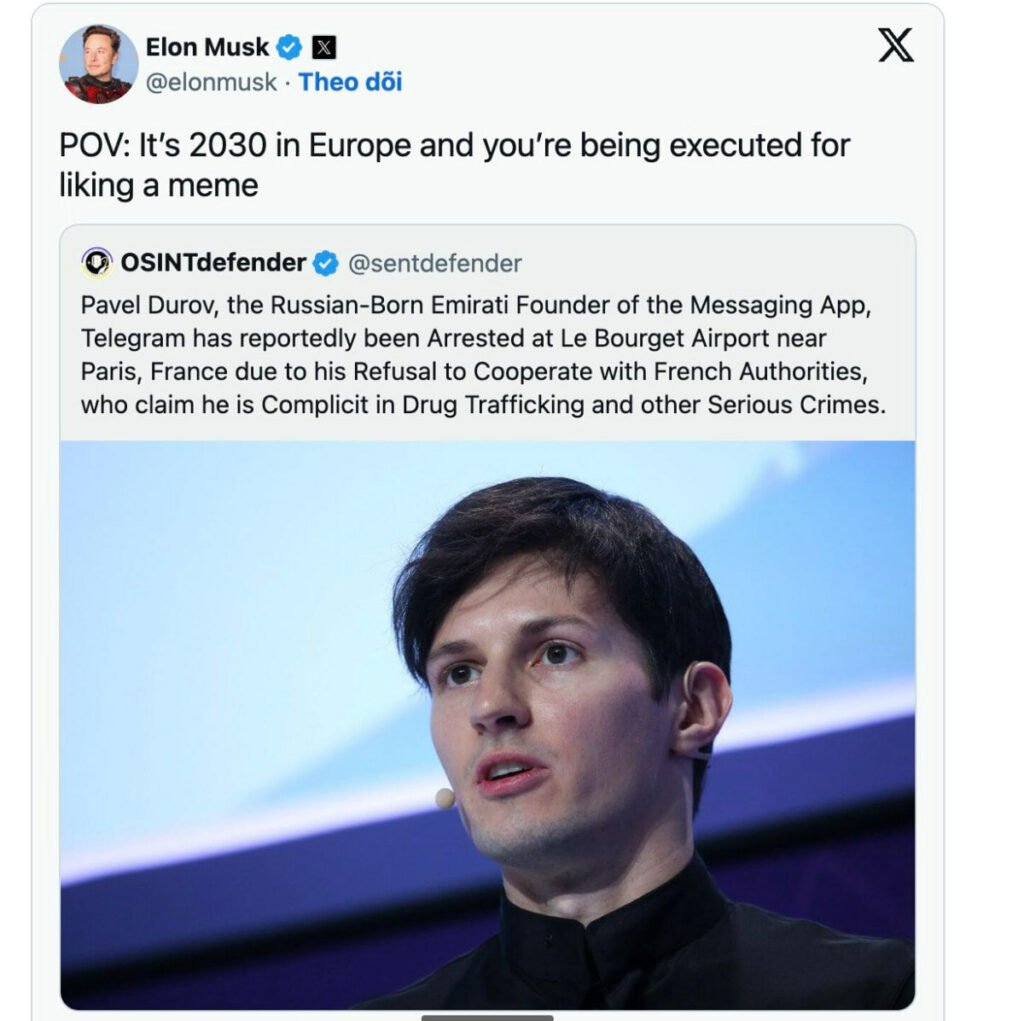Go to the @sentdefender handle
Viewport: 1024px width, 1021px height.
coord(434,264)
